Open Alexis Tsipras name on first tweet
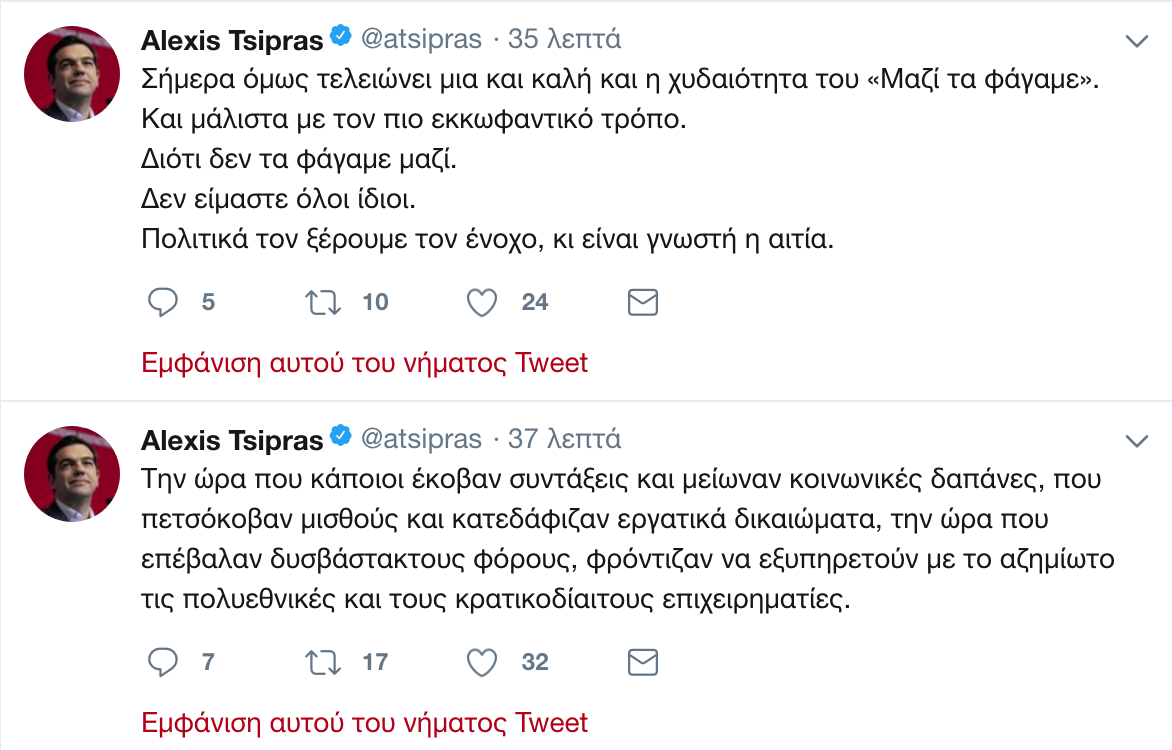Image resolution: width=1172 pixels, height=750 pixels. point(232,40)
